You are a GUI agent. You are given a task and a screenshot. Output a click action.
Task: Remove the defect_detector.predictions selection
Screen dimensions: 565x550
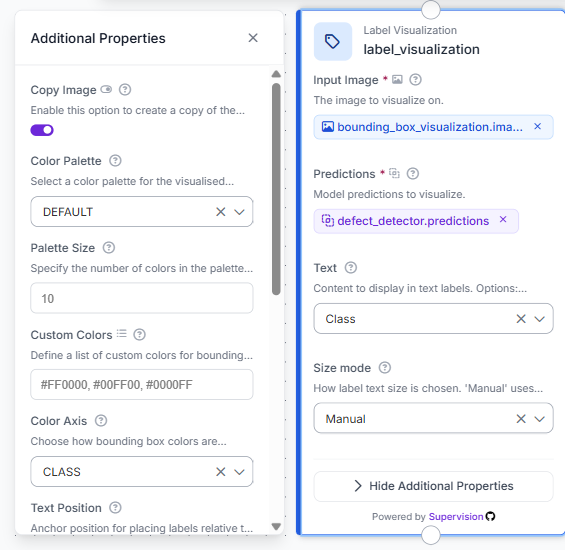click(x=503, y=219)
